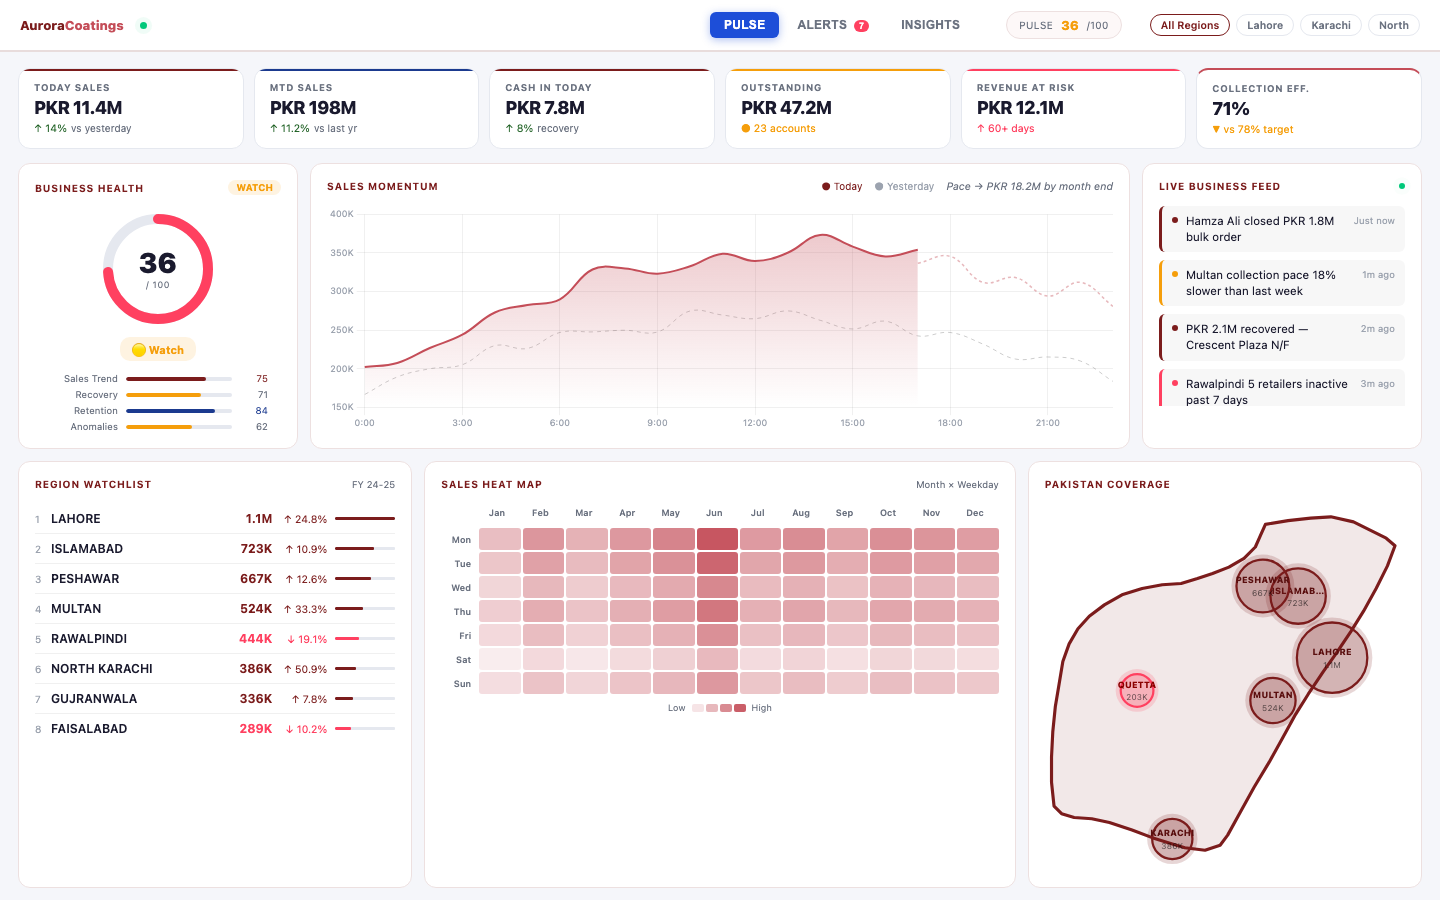Open the Rawalpindi watchlist row

[x=215, y=639]
